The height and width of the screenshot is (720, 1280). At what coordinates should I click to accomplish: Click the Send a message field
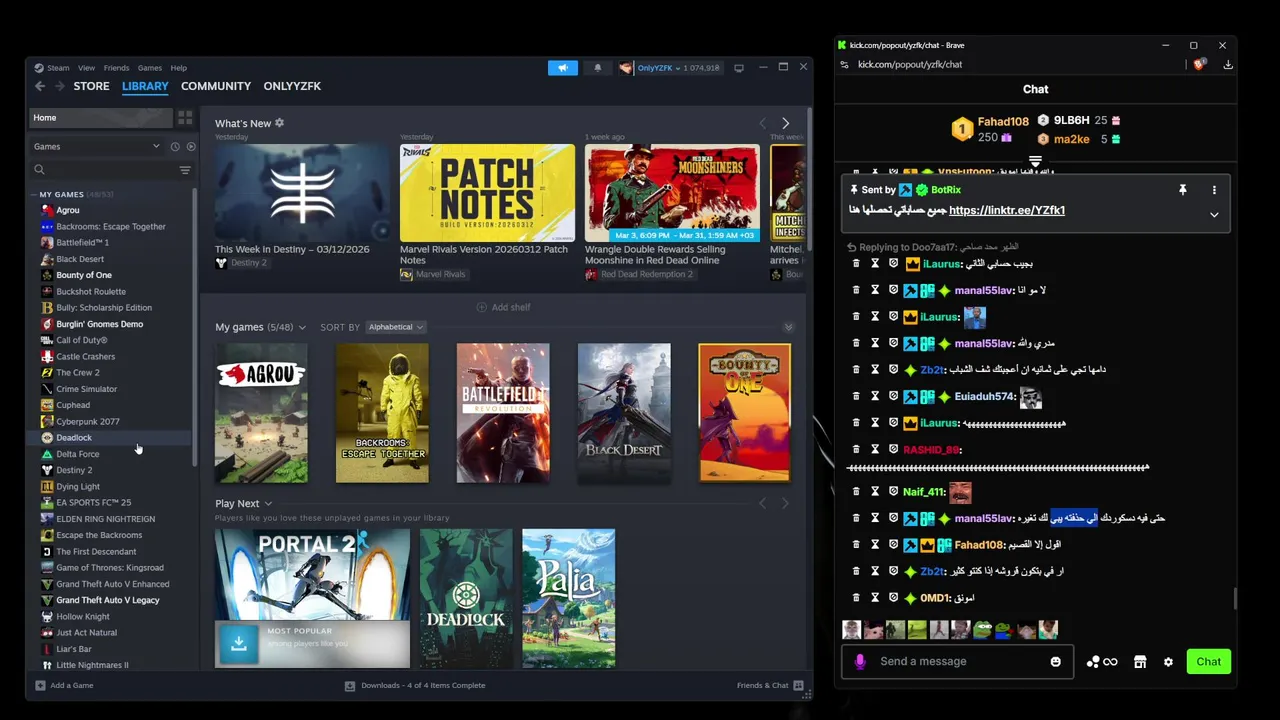pyautogui.click(x=958, y=662)
